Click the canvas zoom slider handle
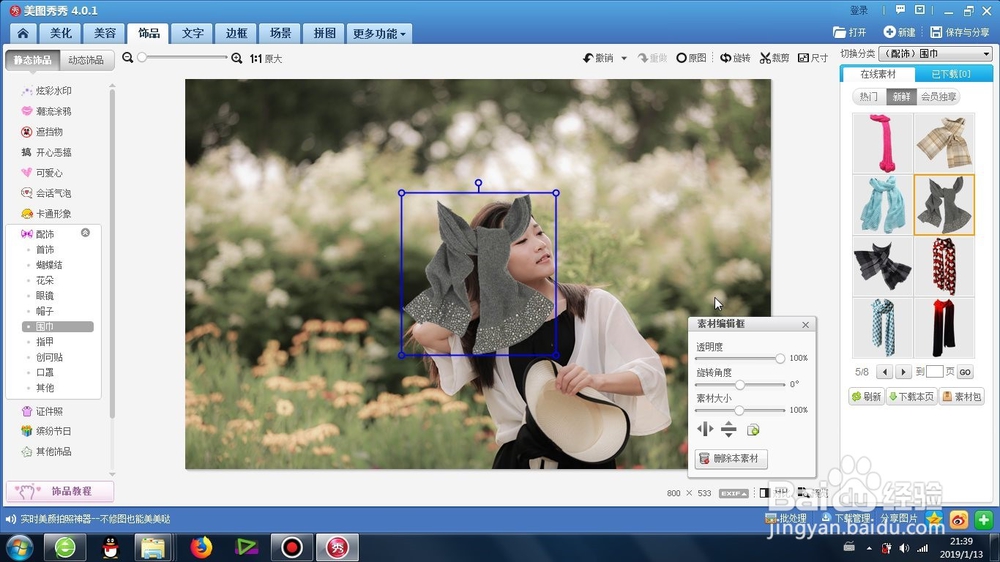1000x562 pixels. coord(142,57)
